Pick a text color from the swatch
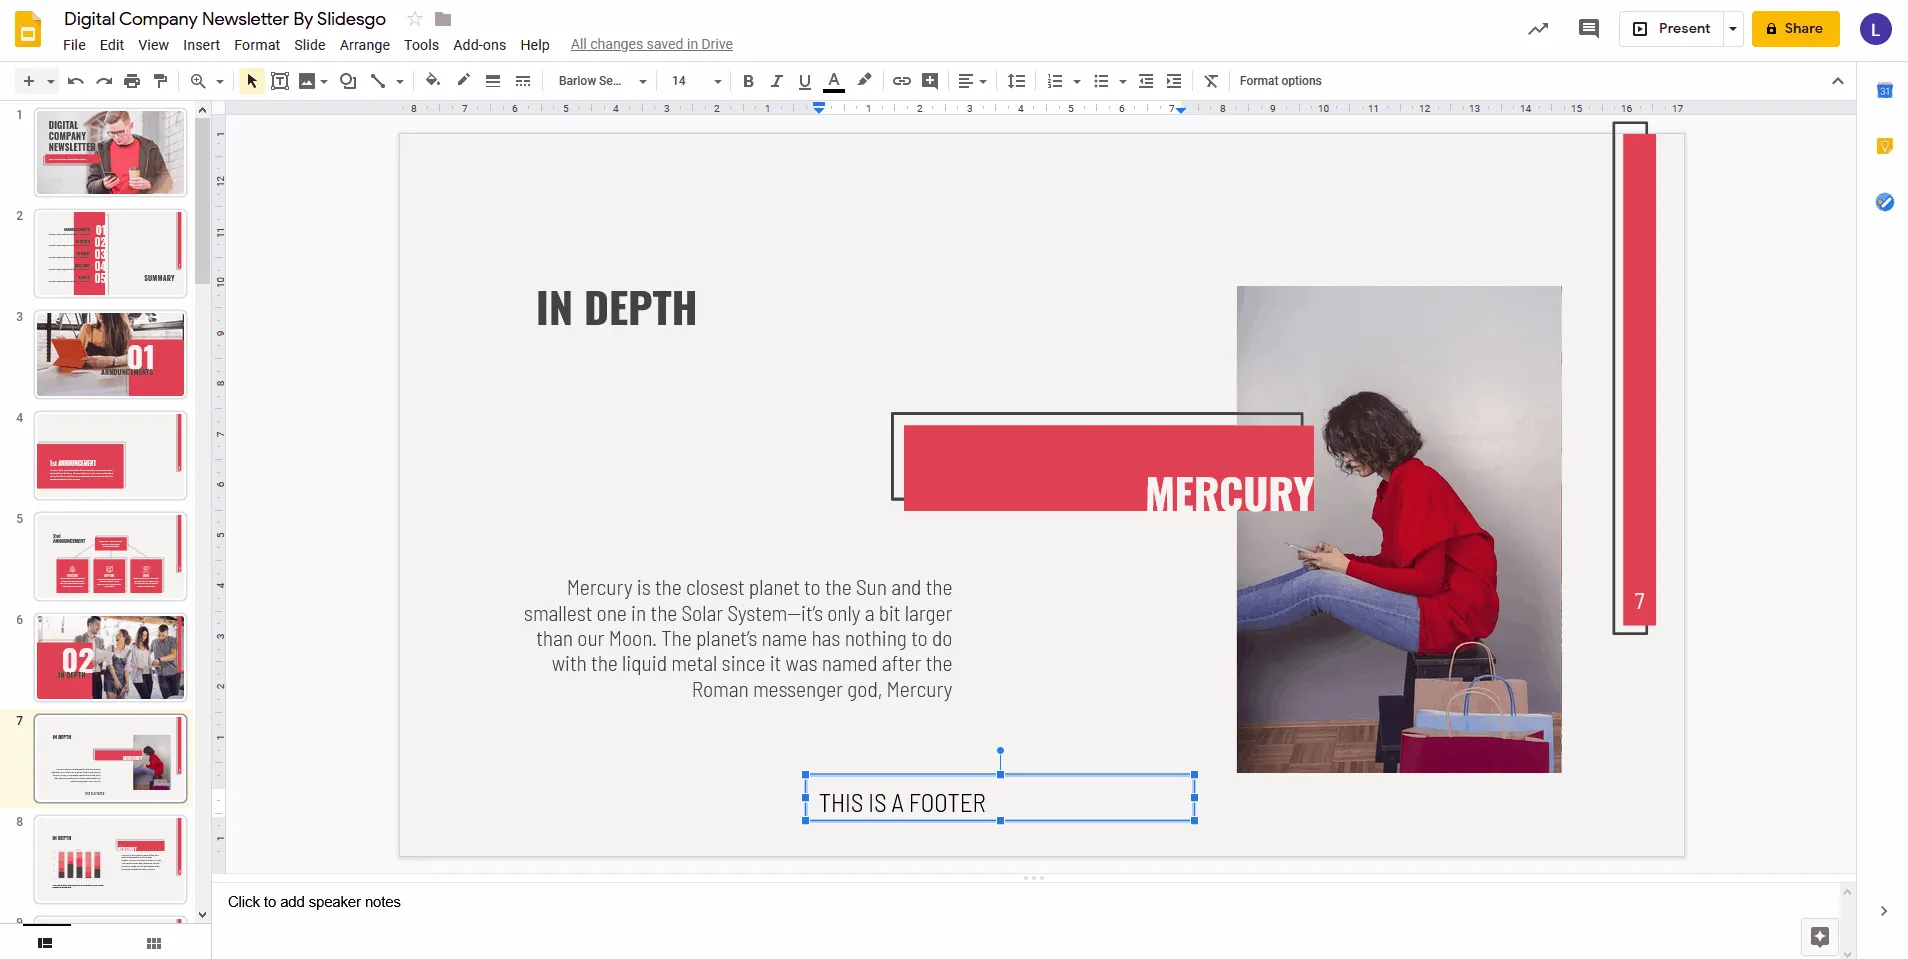The image size is (1908, 959). click(x=834, y=81)
